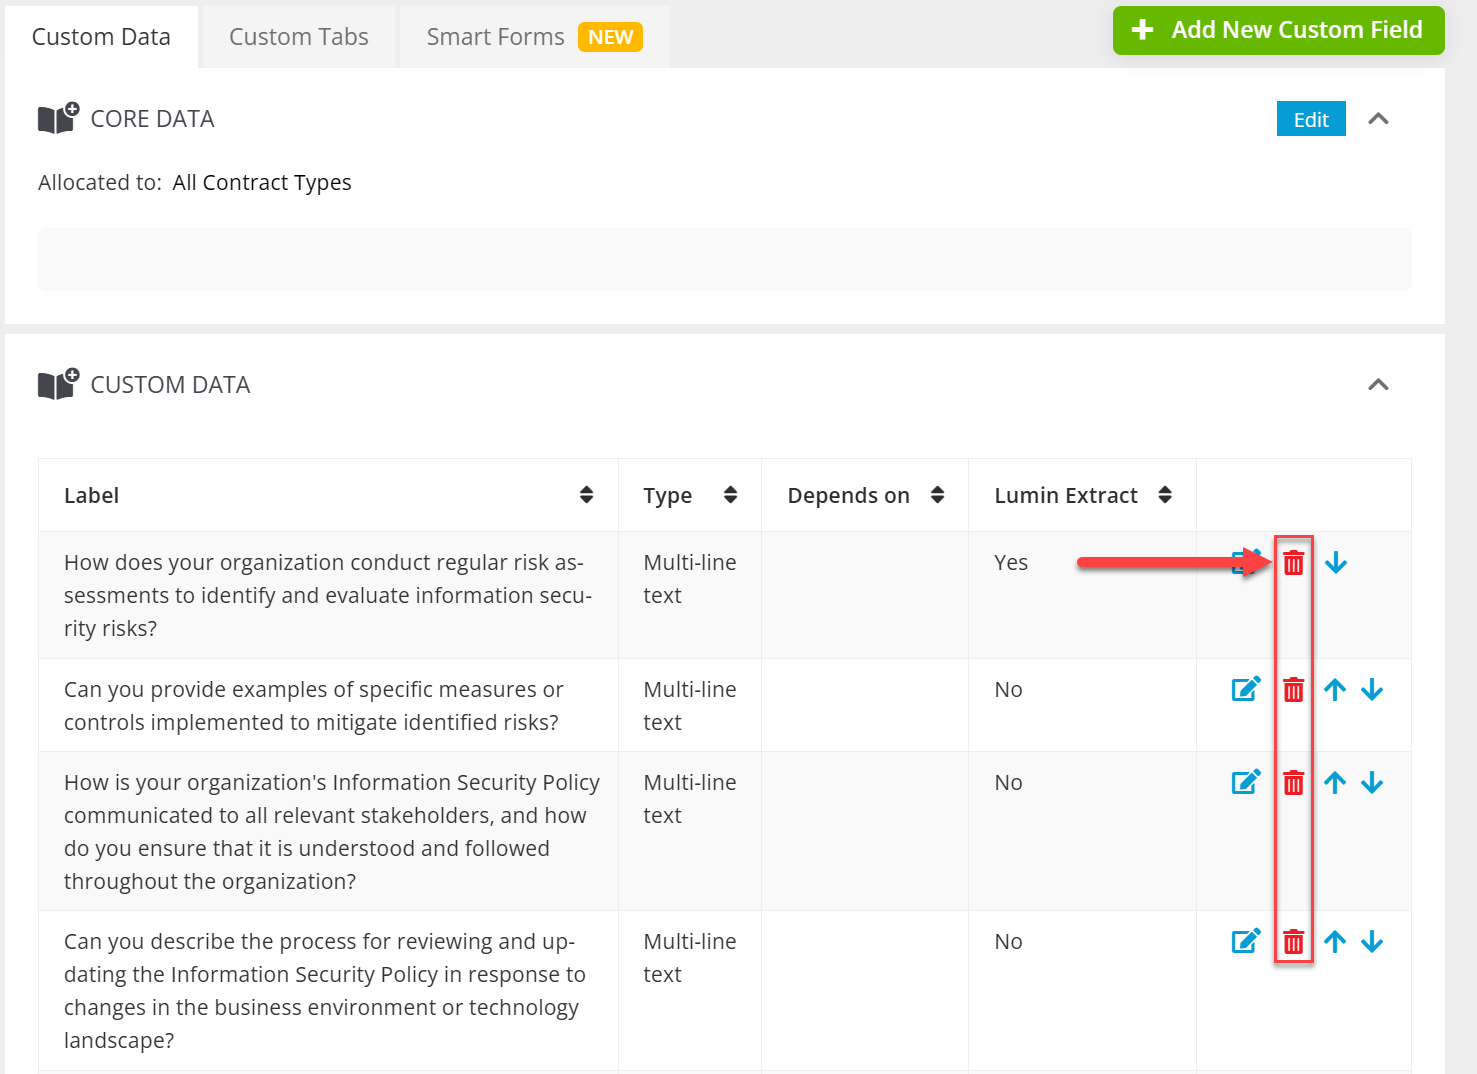Move the 'reviewing and updating' row down
Viewport: 1477px width, 1074px height.
tap(1372, 942)
